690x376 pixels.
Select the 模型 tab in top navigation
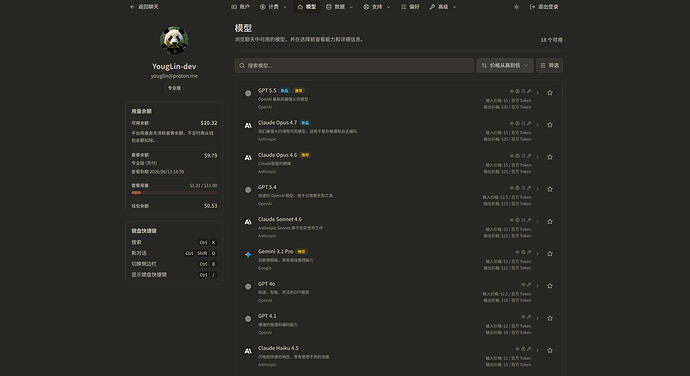tap(307, 7)
